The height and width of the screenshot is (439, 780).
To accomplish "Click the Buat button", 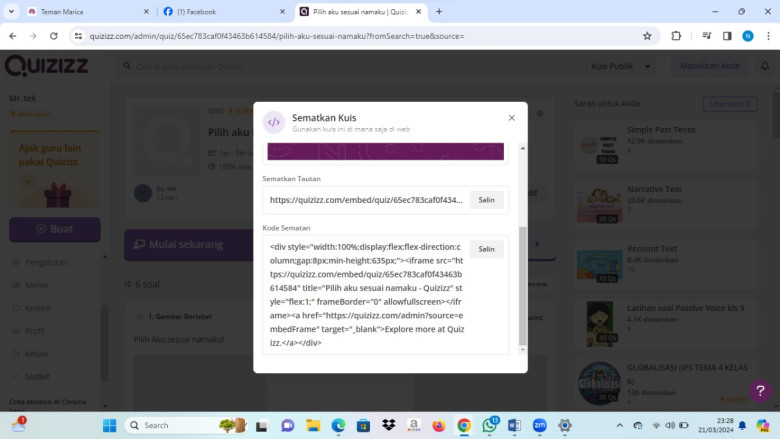I will pyautogui.click(x=55, y=229).
